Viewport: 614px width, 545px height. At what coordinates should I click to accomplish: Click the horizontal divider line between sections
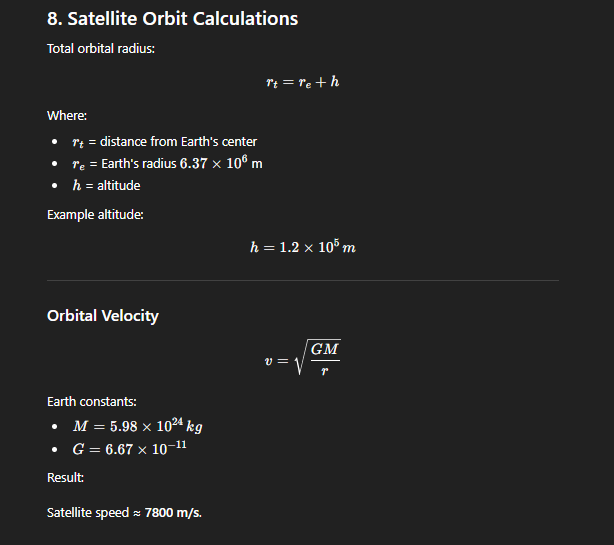pyautogui.click(x=302, y=281)
